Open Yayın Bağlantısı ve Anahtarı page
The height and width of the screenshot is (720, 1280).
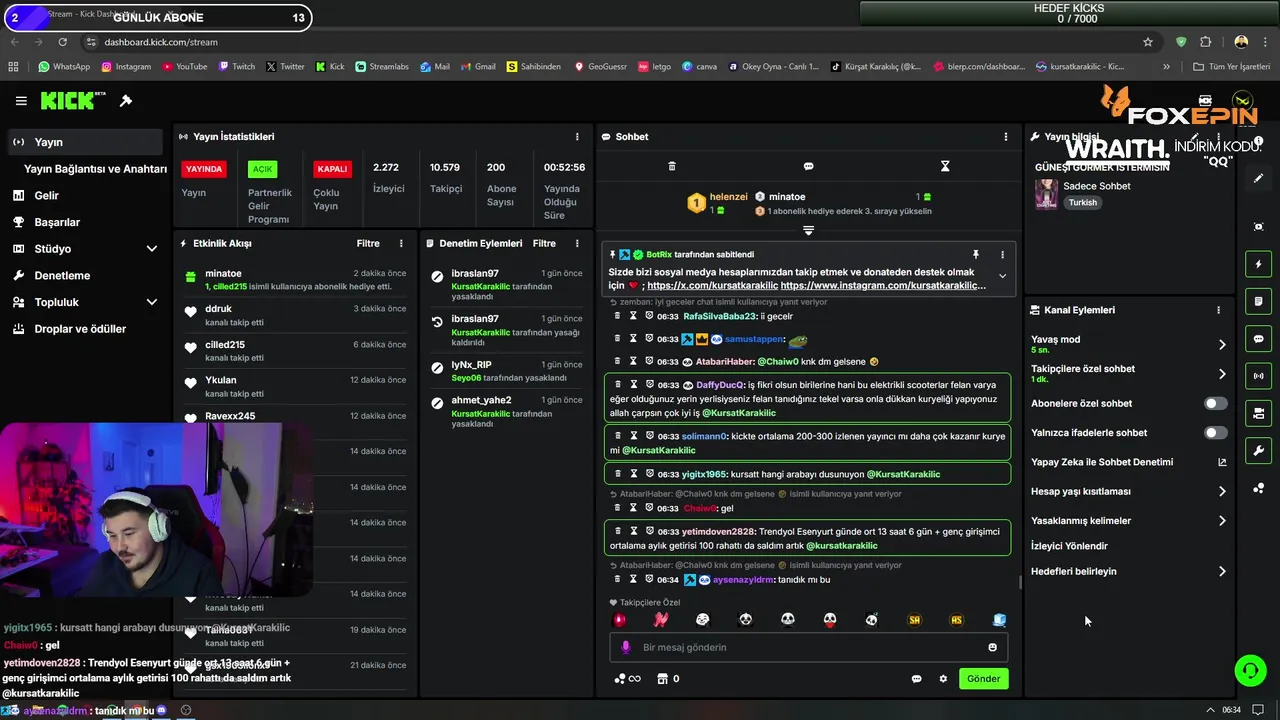tap(95, 169)
